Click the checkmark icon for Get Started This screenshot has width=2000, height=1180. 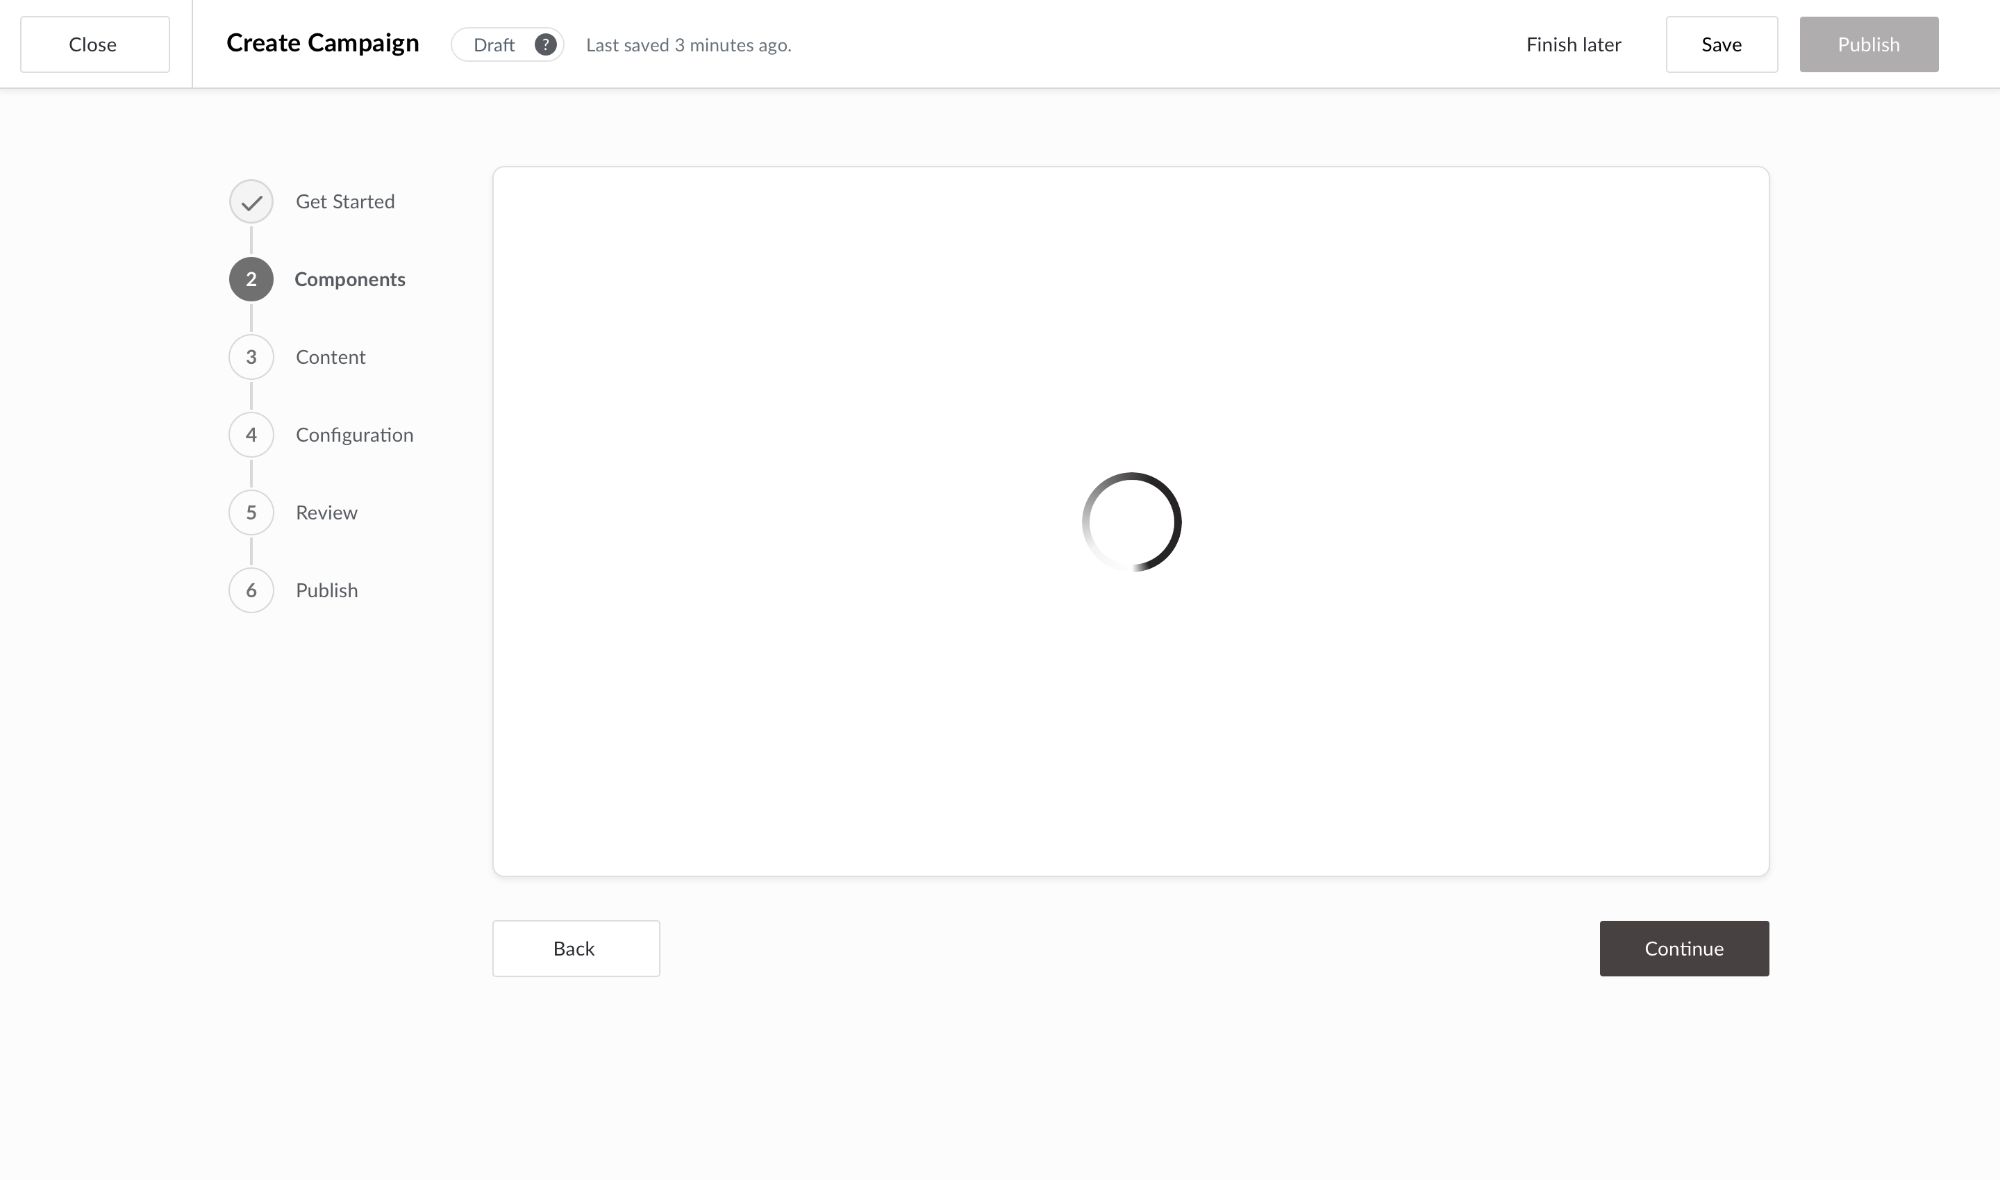coord(251,202)
